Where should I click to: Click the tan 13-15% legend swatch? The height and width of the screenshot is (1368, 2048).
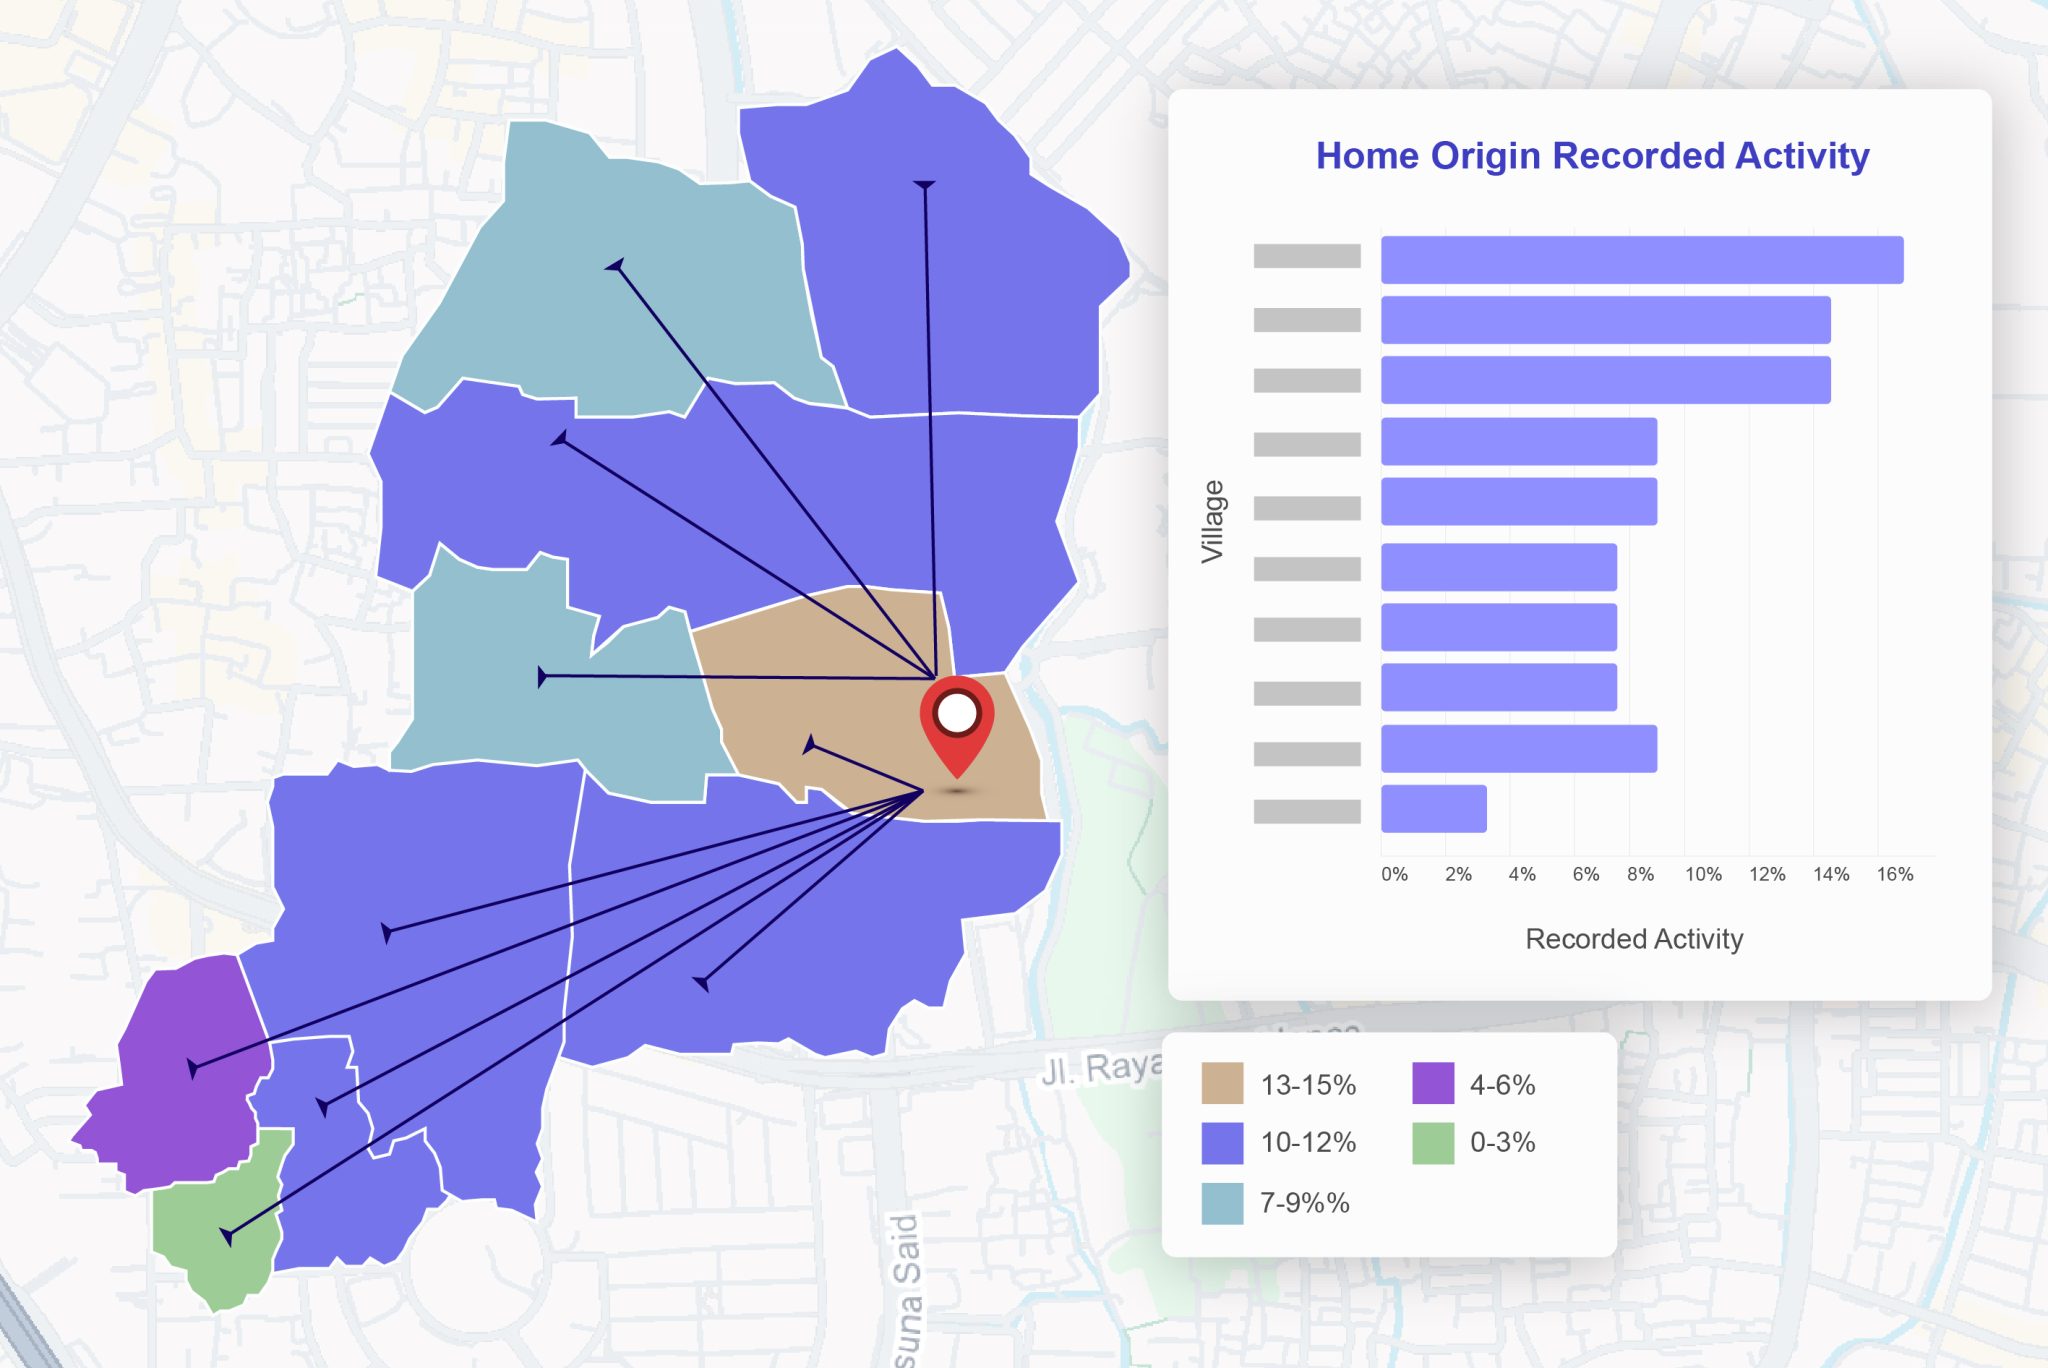click(x=1222, y=1084)
